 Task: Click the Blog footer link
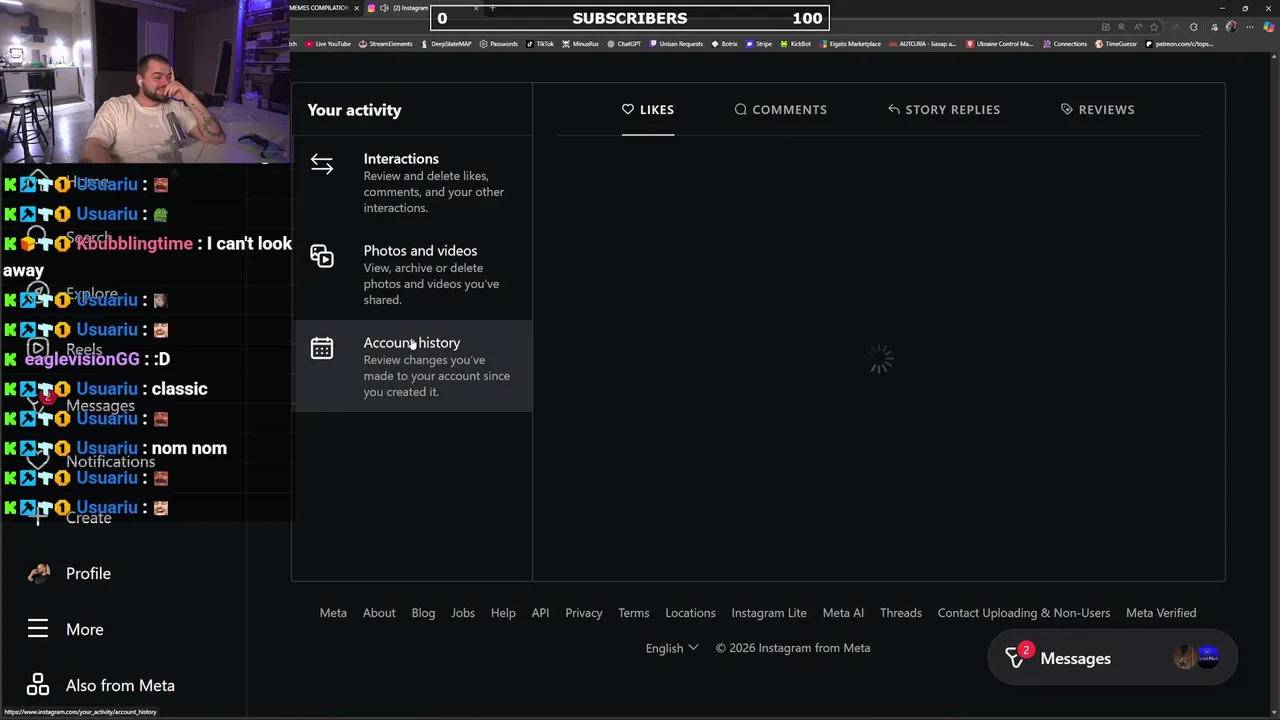423,613
